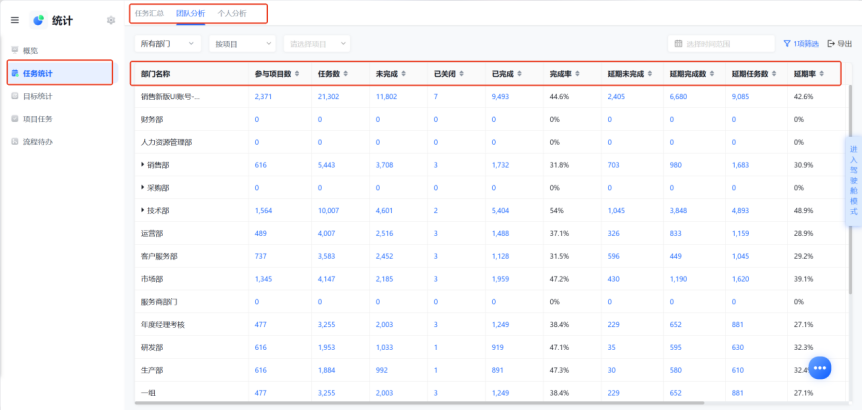Sort by 延期率 using its sort icon
Screen dimensions: 863x410
point(821,74)
